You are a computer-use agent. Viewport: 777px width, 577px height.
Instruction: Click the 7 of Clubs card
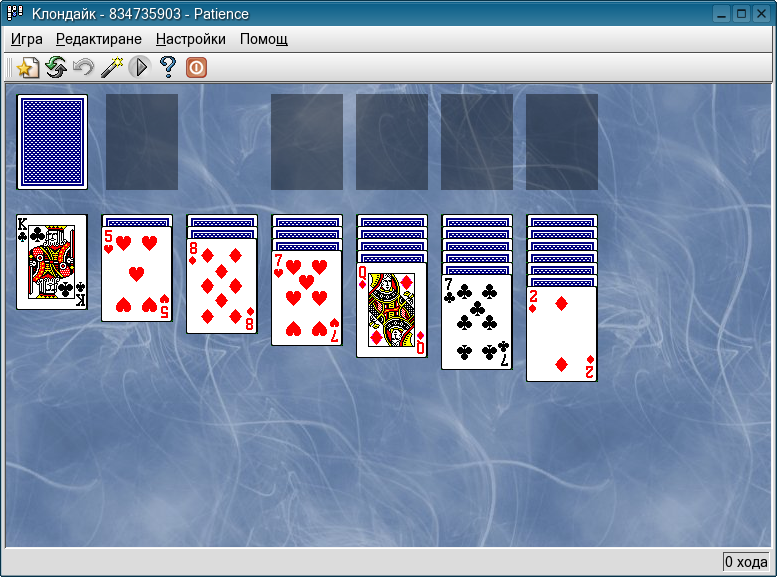(477, 323)
